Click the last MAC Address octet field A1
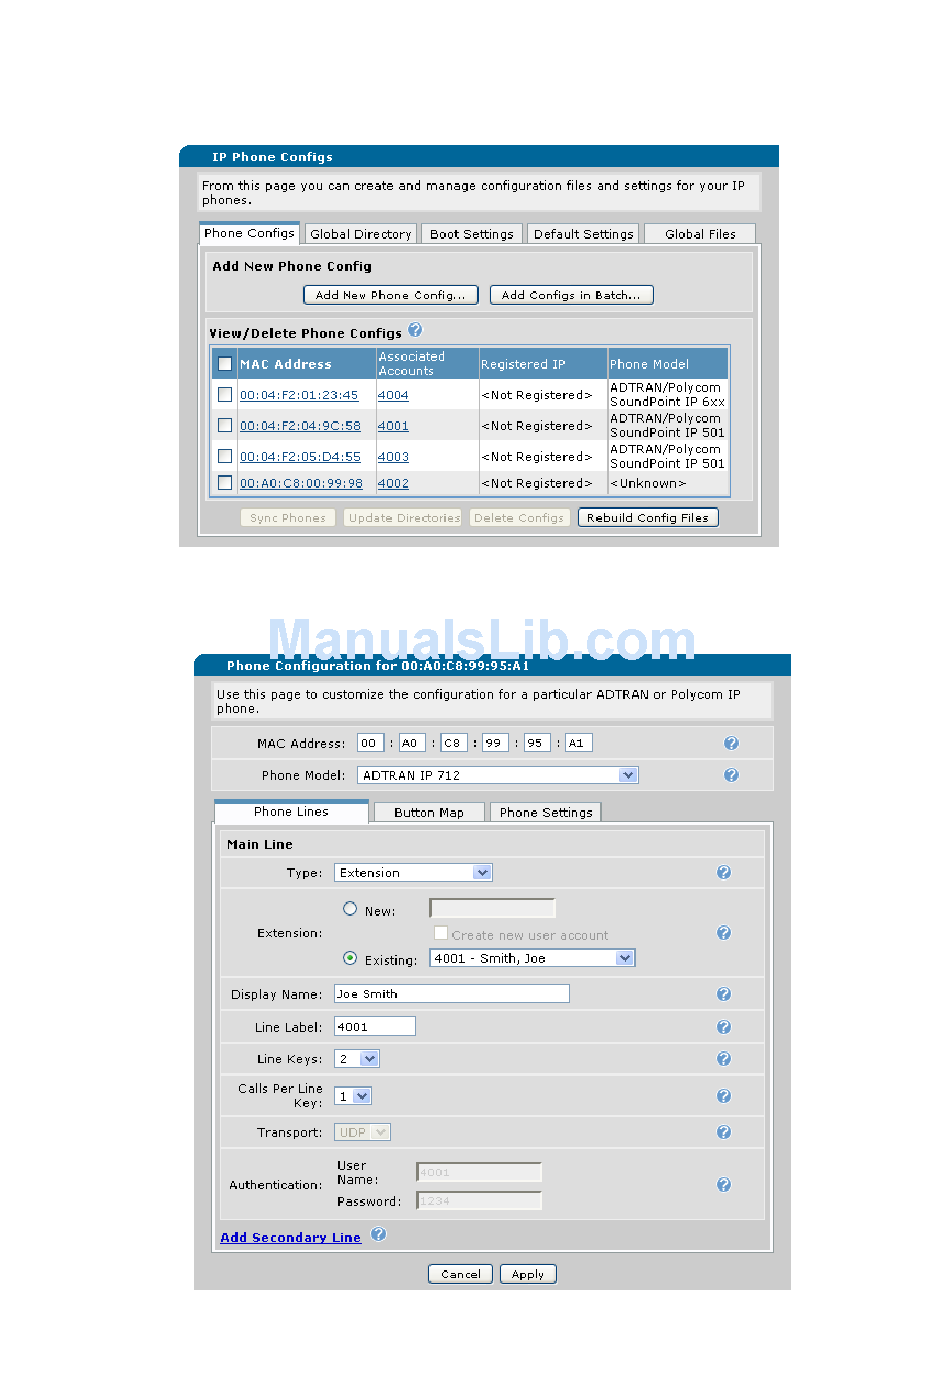Screen dimensions: 950x1388 click(579, 743)
